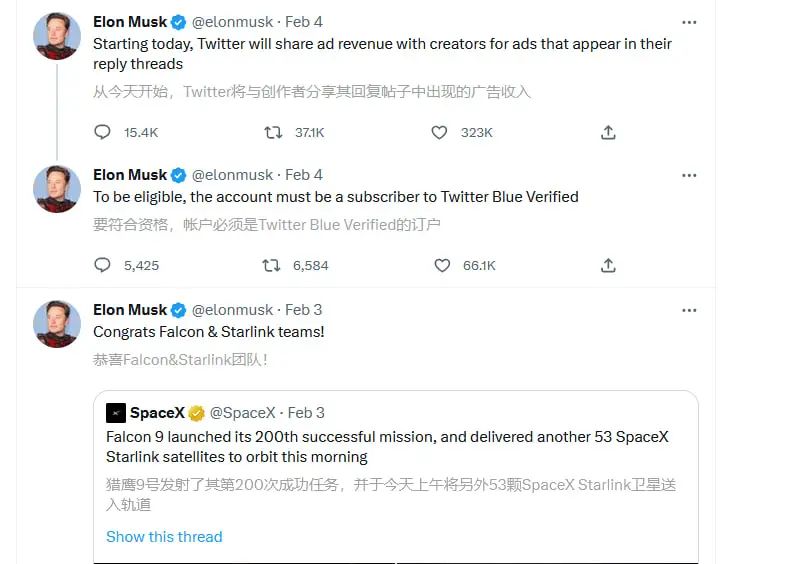
Task: Click Elon Musk avatar on first tweet
Action: [x=57, y=36]
